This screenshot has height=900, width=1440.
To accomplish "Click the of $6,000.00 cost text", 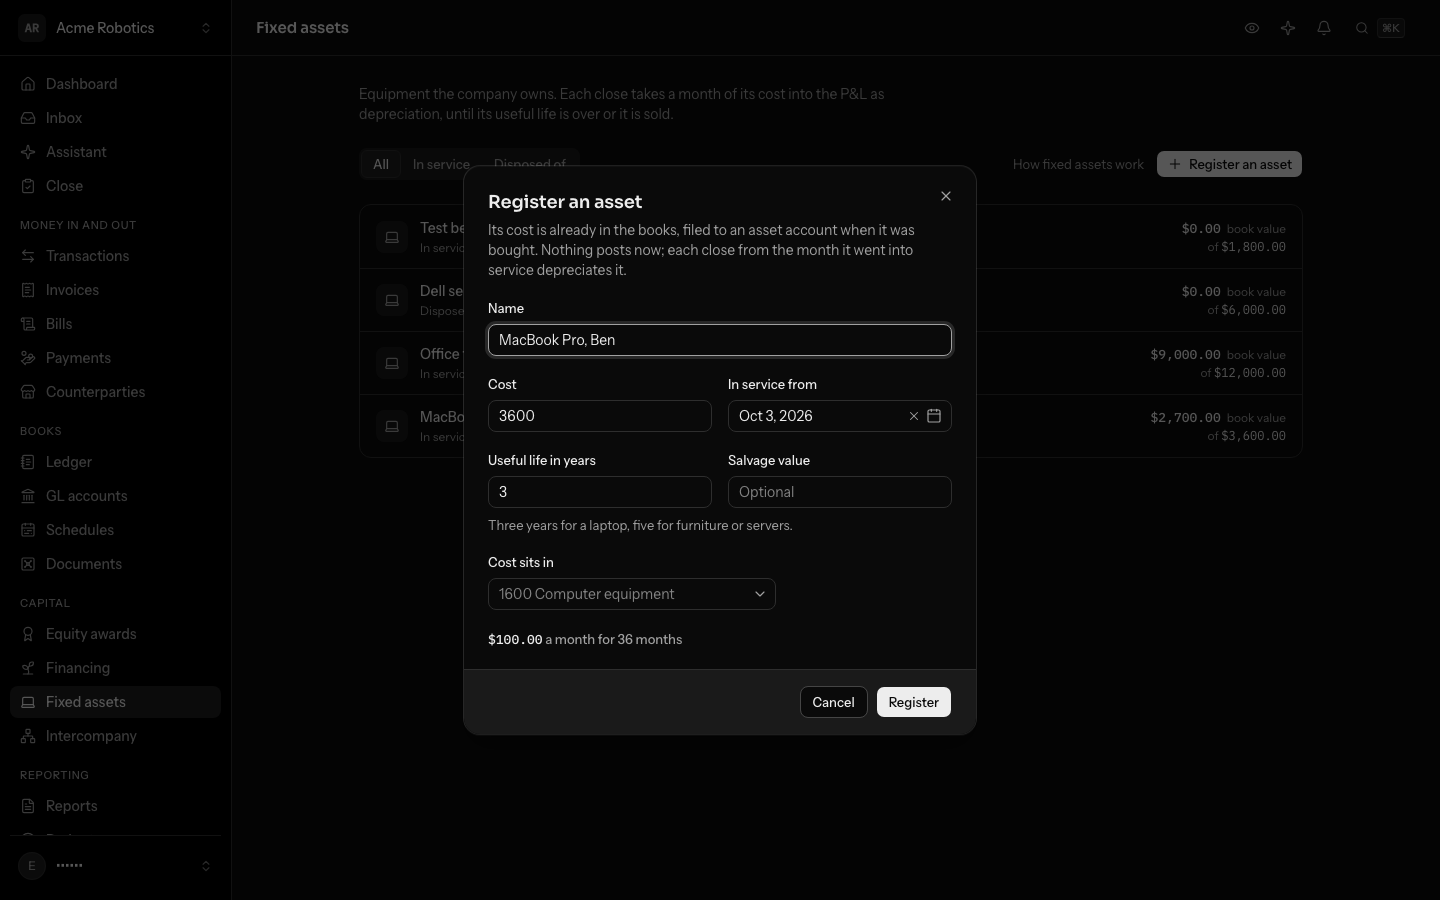I will [x=1246, y=310].
